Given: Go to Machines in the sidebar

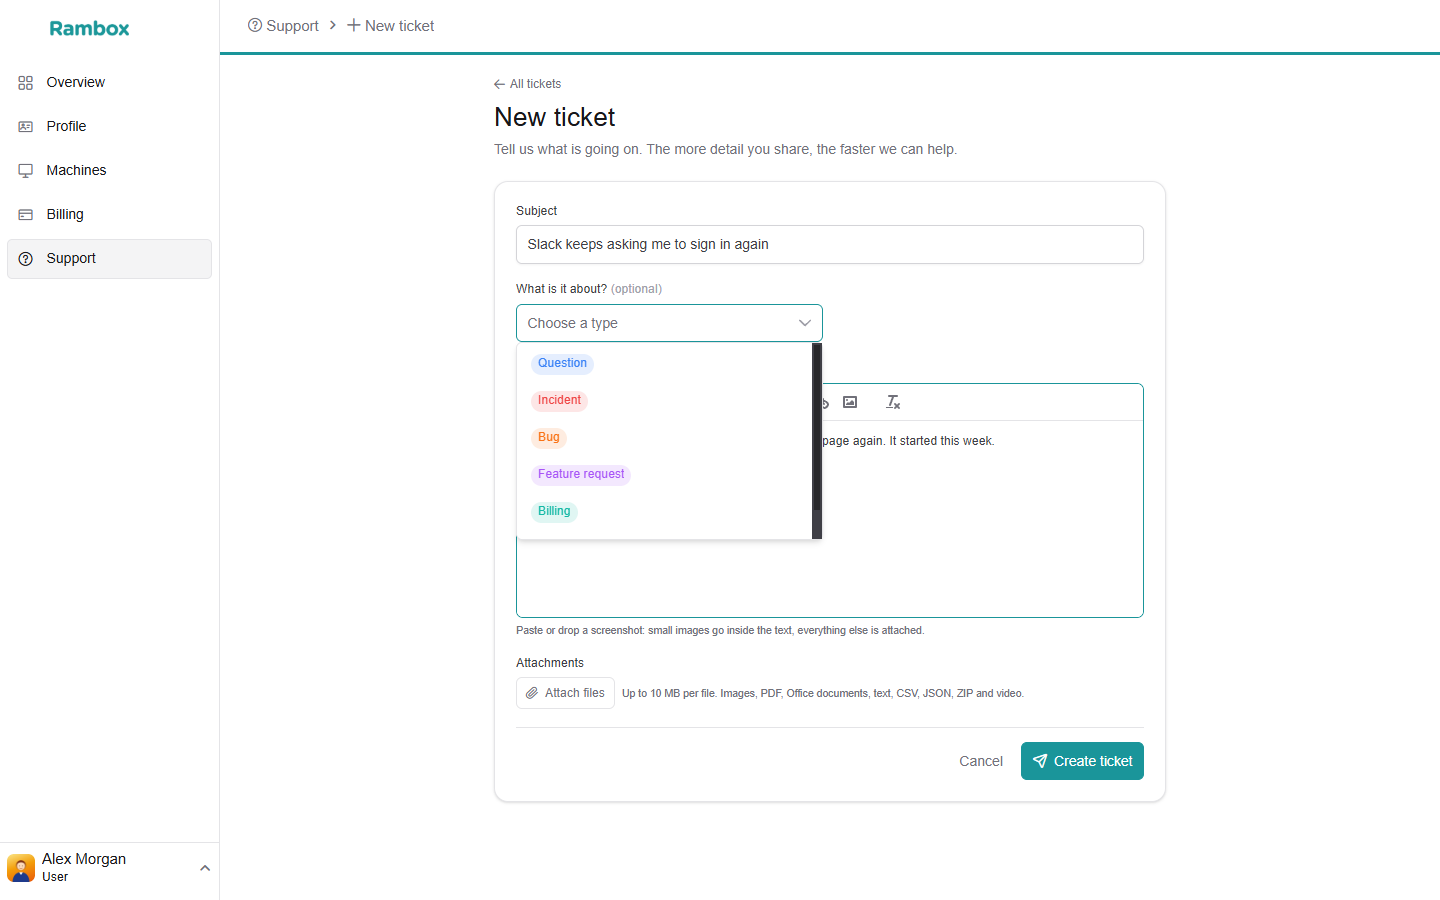Looking at the screenshot, I should point(109,171).
